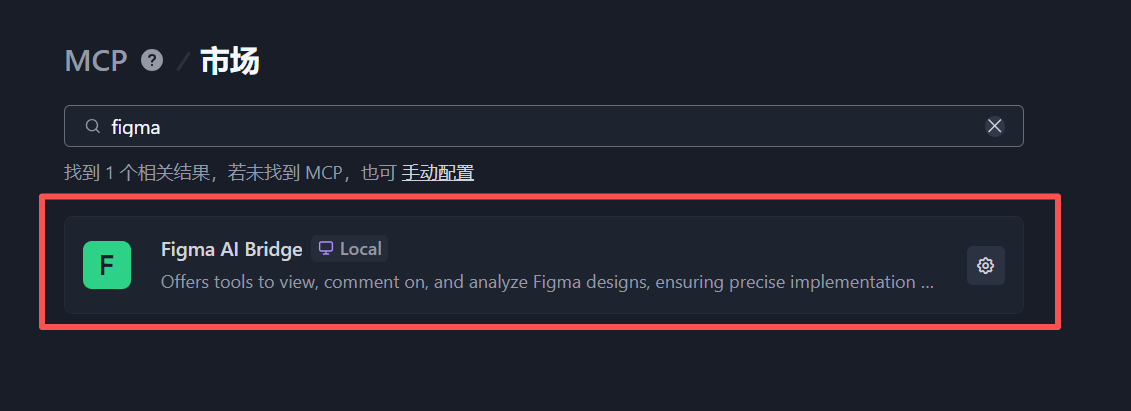Viewport: 1131px width, 411px height.
Task: Clear the figma search text with the X
Action: click(994, 126)
